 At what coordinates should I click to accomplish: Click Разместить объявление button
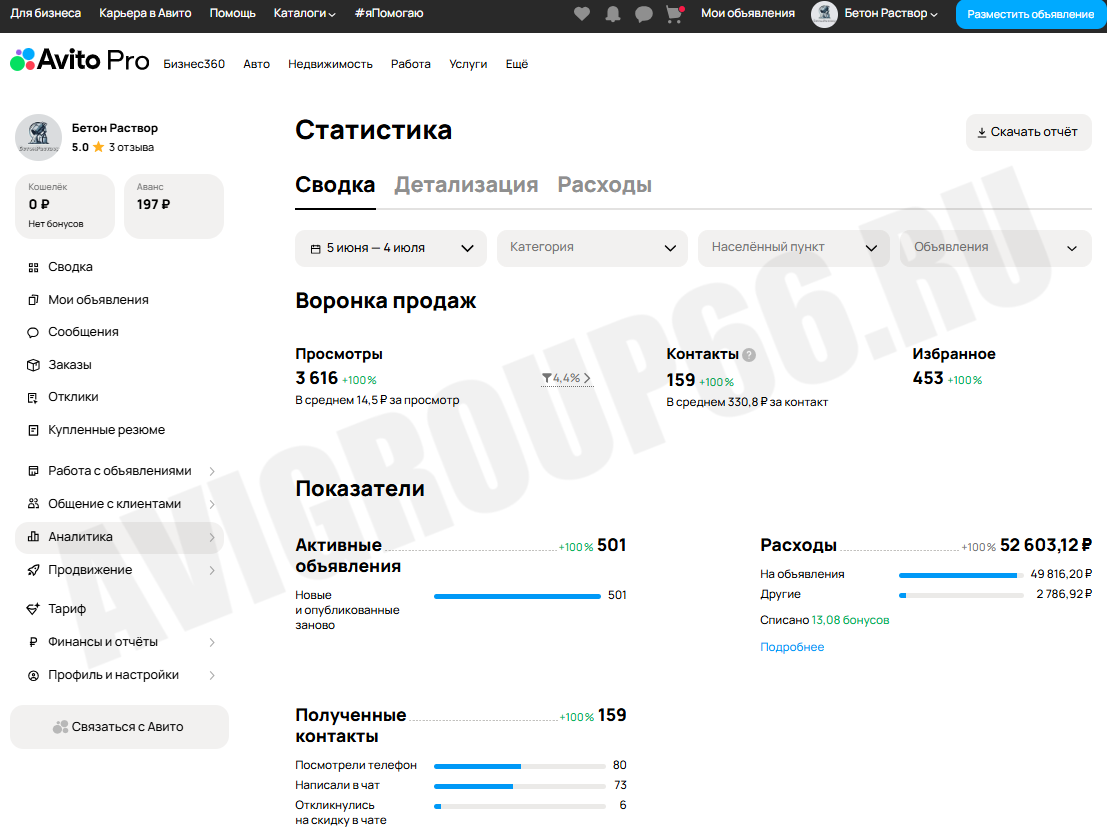[x=1031, y=14]
